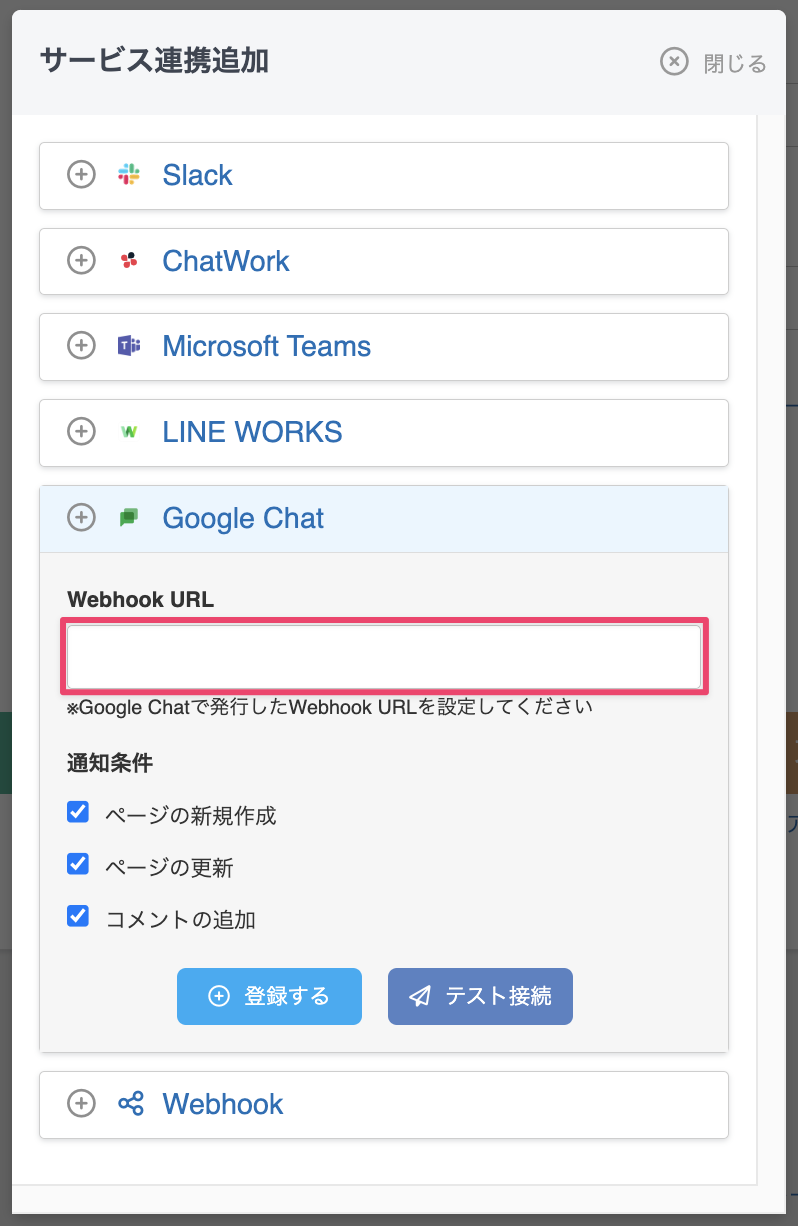The image size is (798, 1226).
Task: Open the LINE WORKS integration title
Action: [252, 432]
